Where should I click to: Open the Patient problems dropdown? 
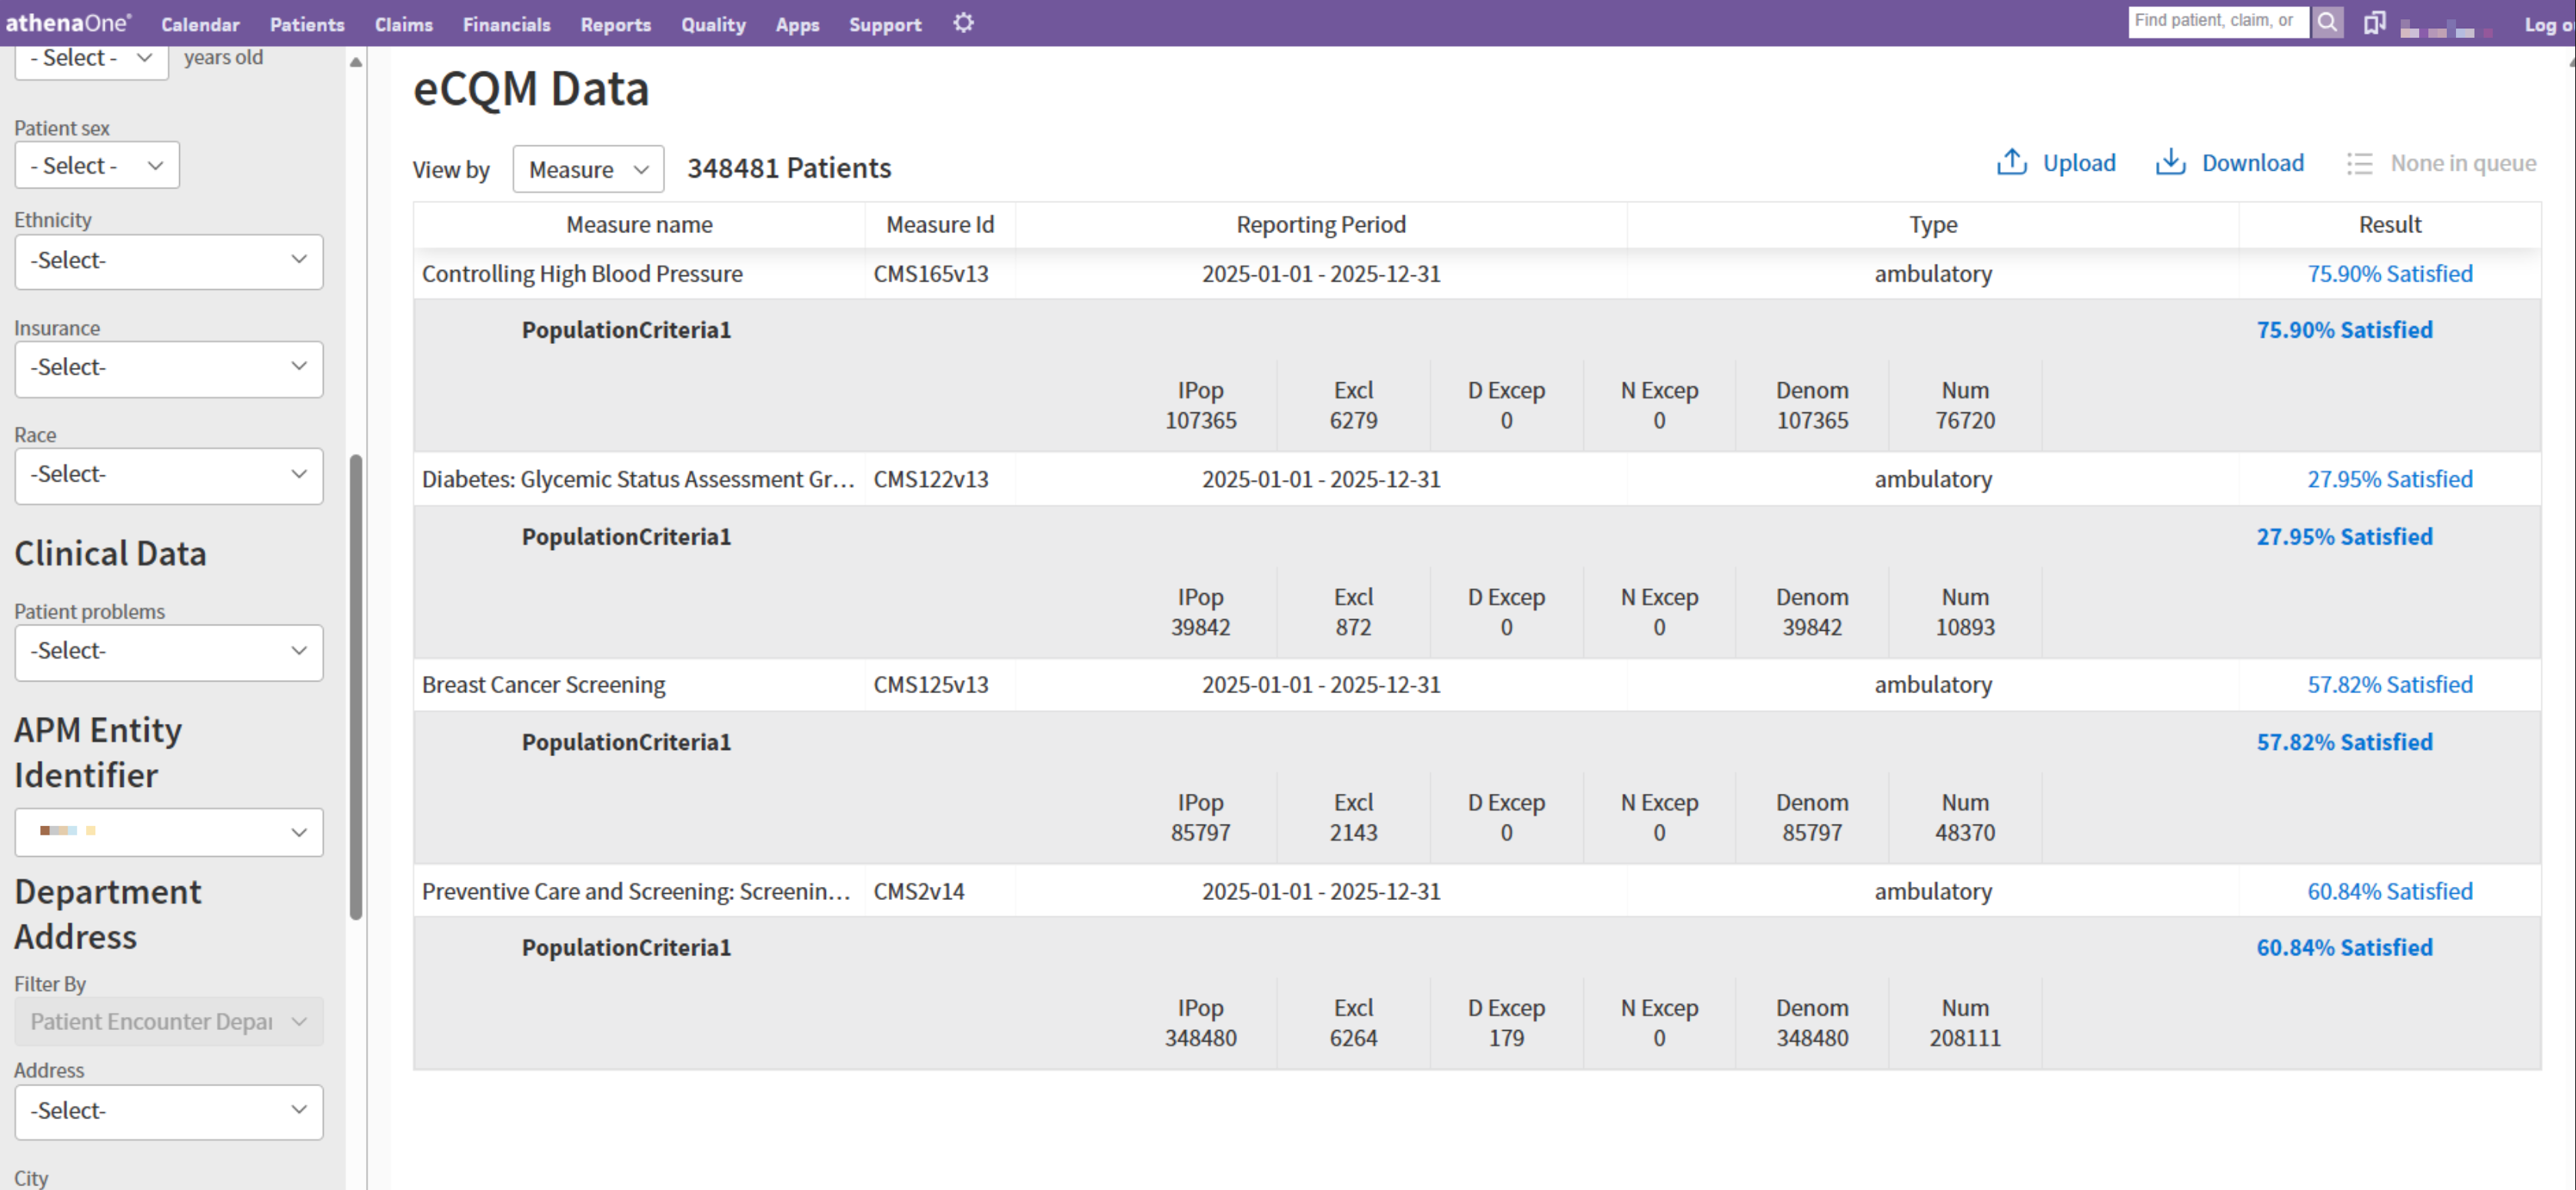[169, 652]
